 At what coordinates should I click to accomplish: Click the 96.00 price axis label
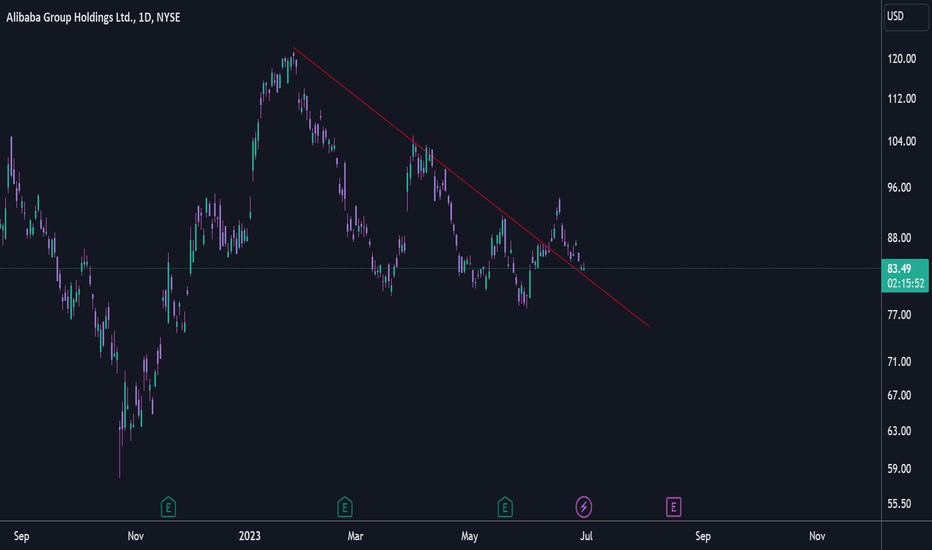pyautogui.click(x=899, y=188)
